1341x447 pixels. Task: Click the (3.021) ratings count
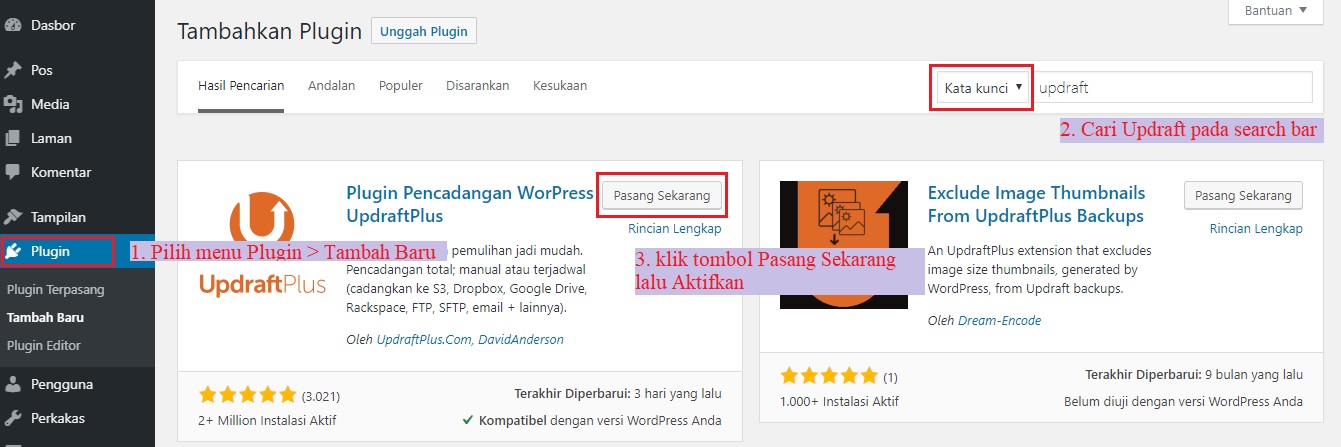click(x=322, y=394)
